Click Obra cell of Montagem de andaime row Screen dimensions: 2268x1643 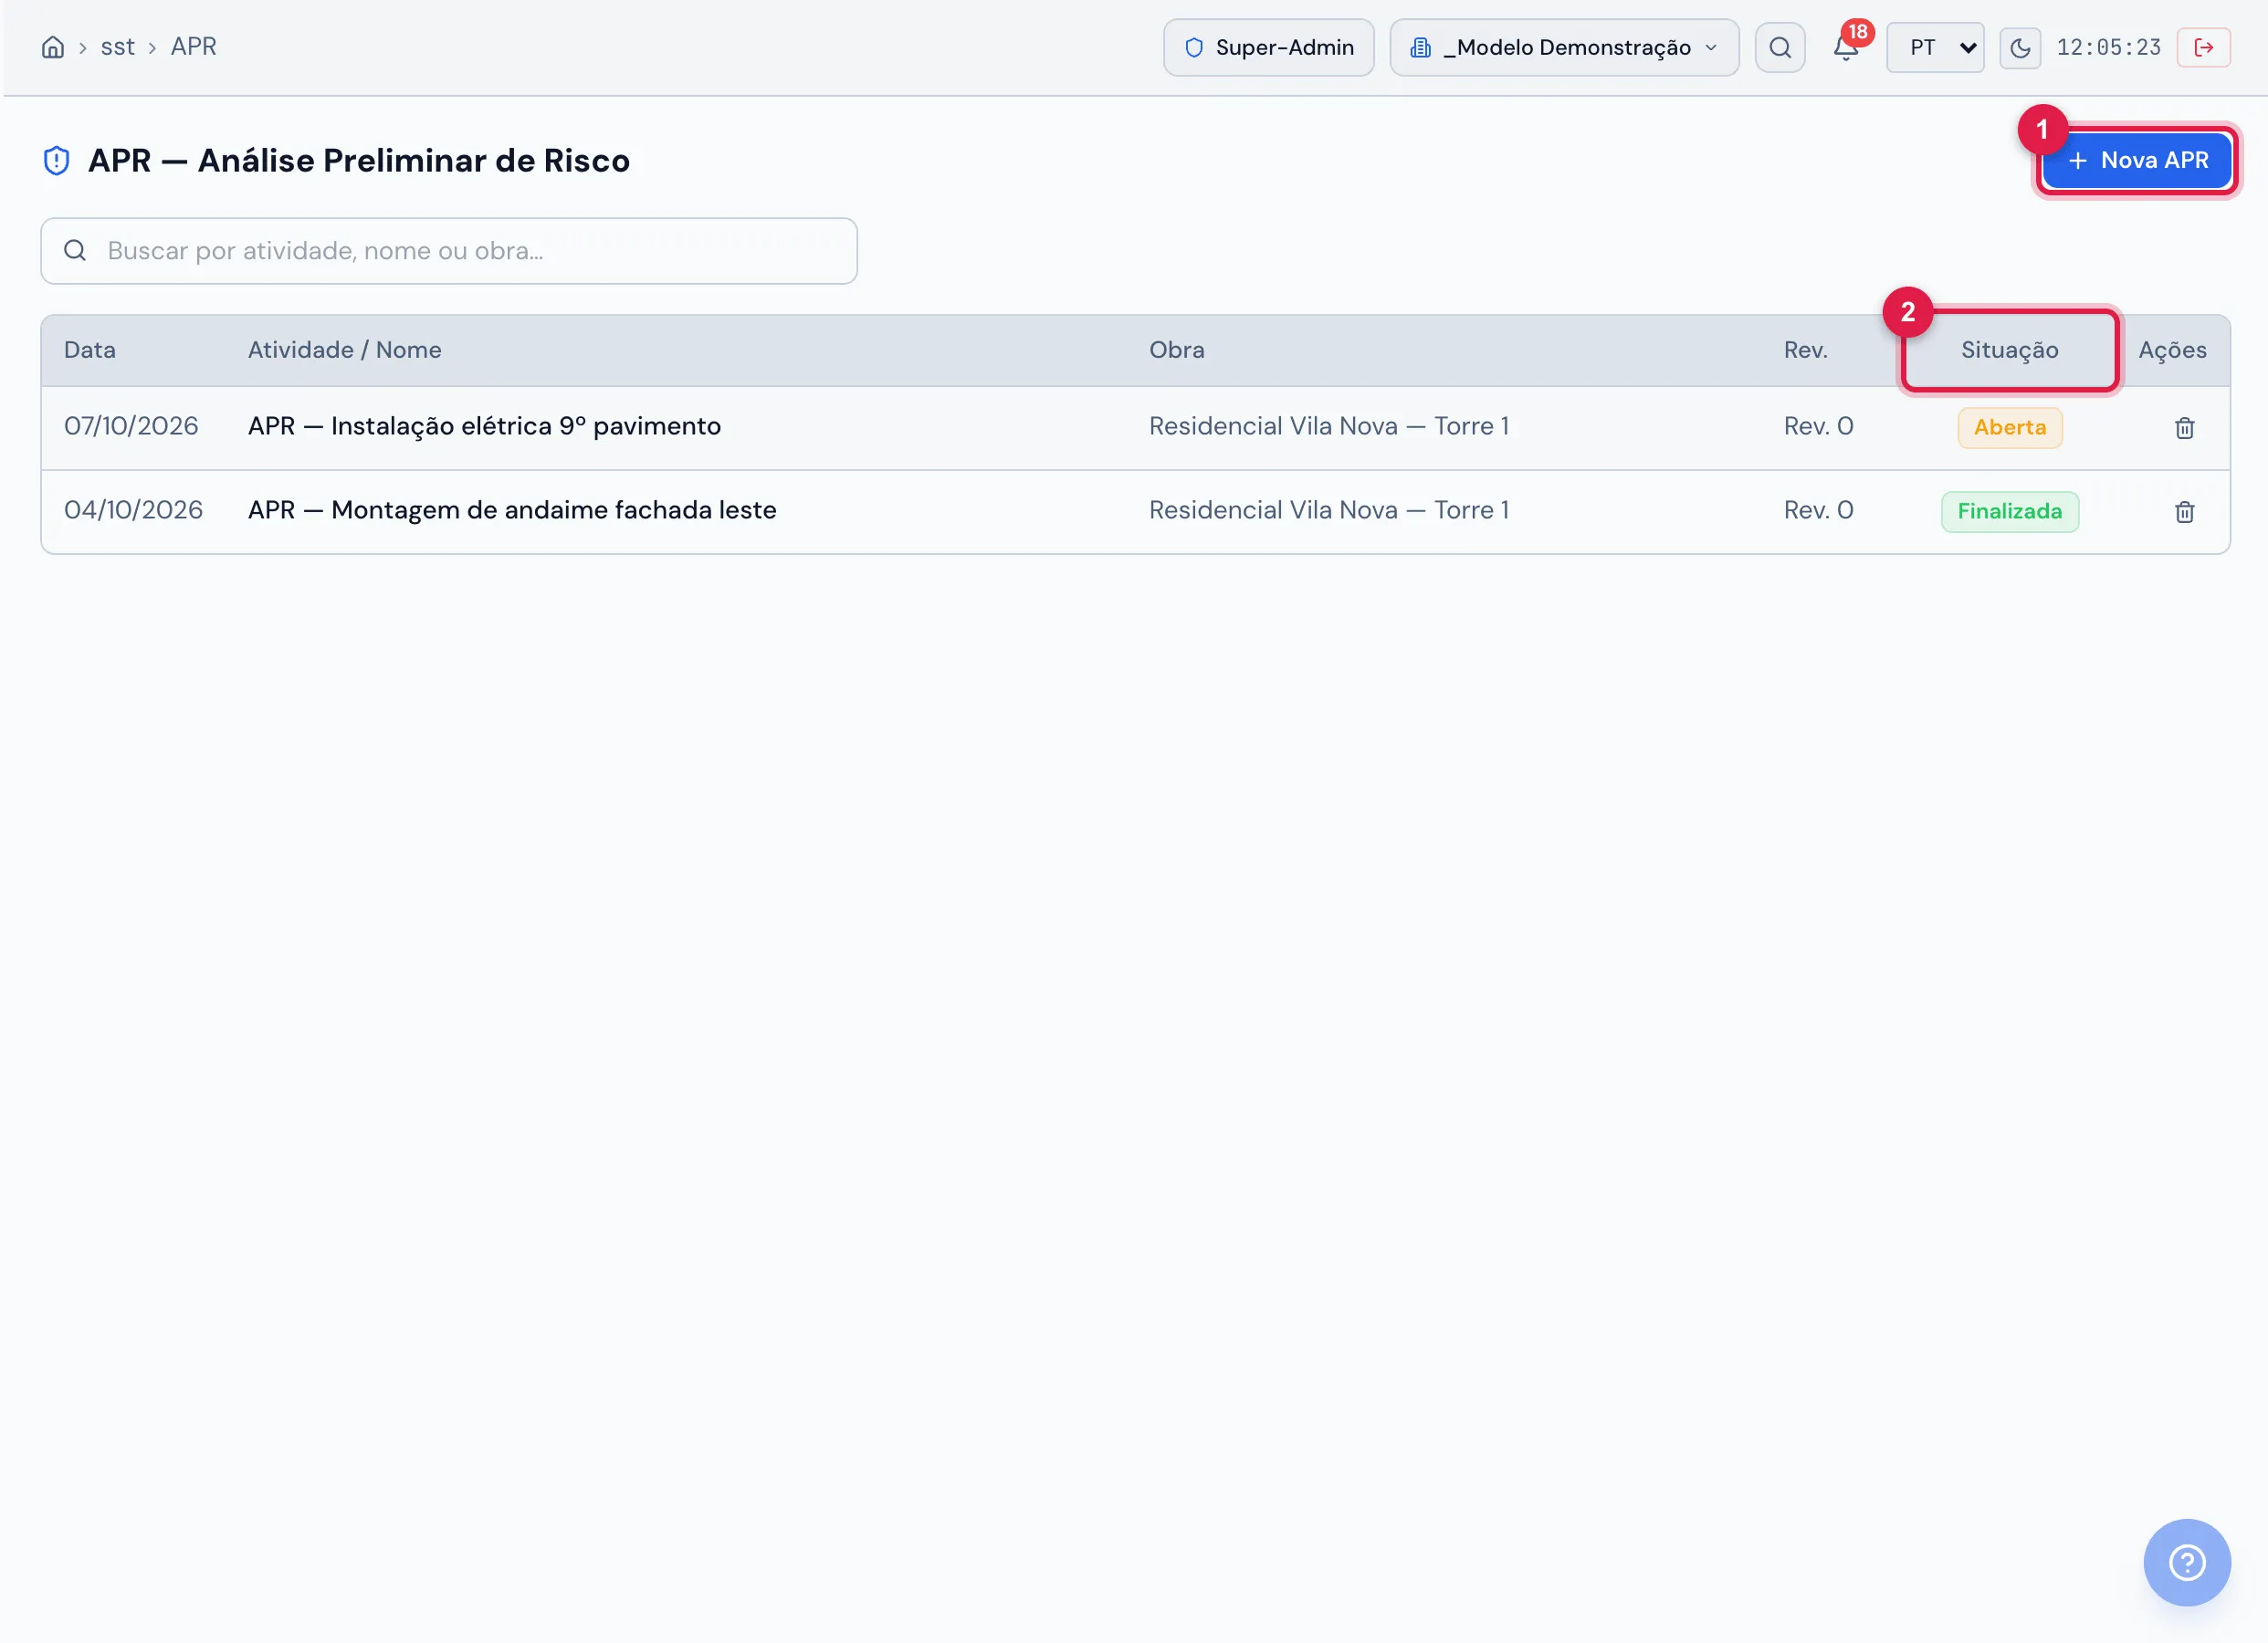(1329, 510)
